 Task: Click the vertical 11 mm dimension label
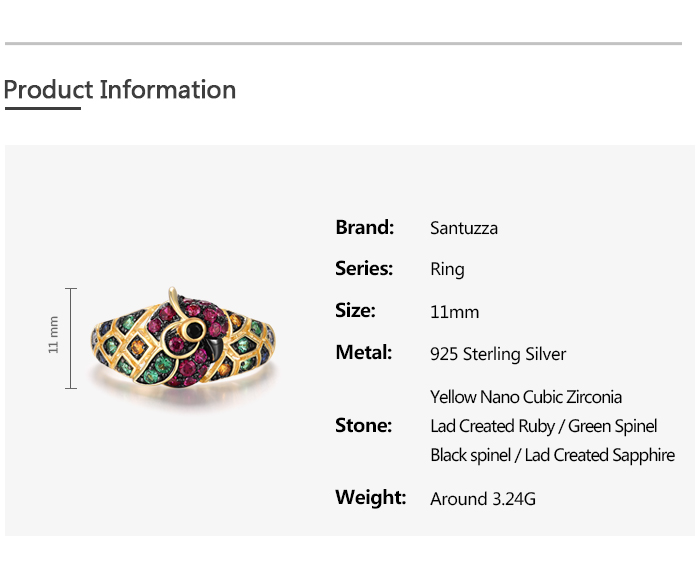click(54, 334)
